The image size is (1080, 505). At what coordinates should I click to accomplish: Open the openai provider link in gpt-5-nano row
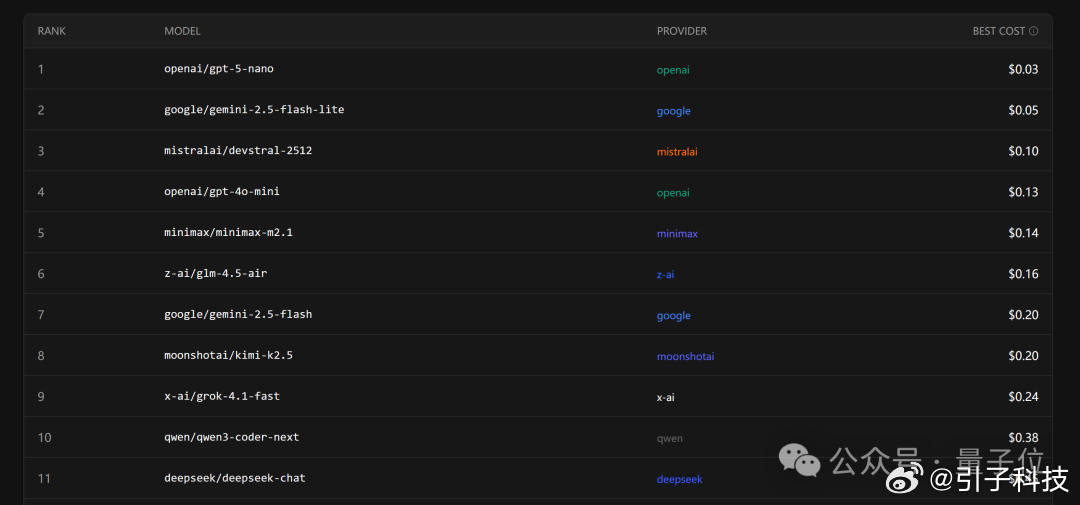click(x=673, y=70)
